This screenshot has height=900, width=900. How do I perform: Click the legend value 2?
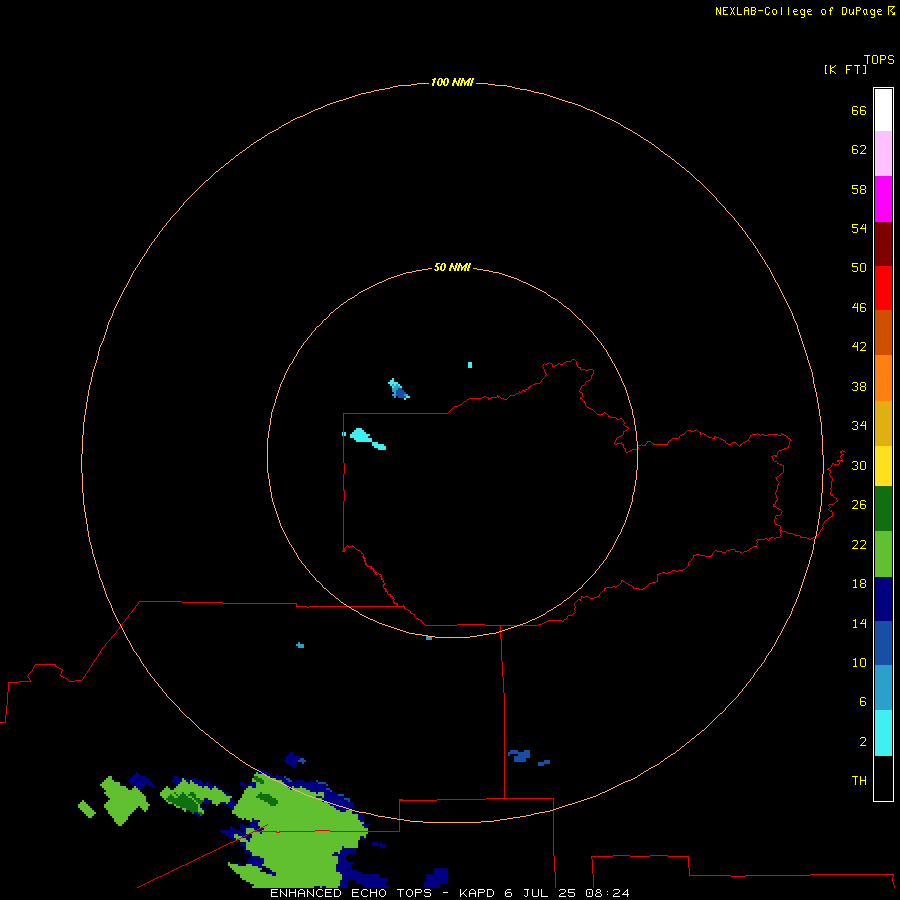tap(863, 741)
